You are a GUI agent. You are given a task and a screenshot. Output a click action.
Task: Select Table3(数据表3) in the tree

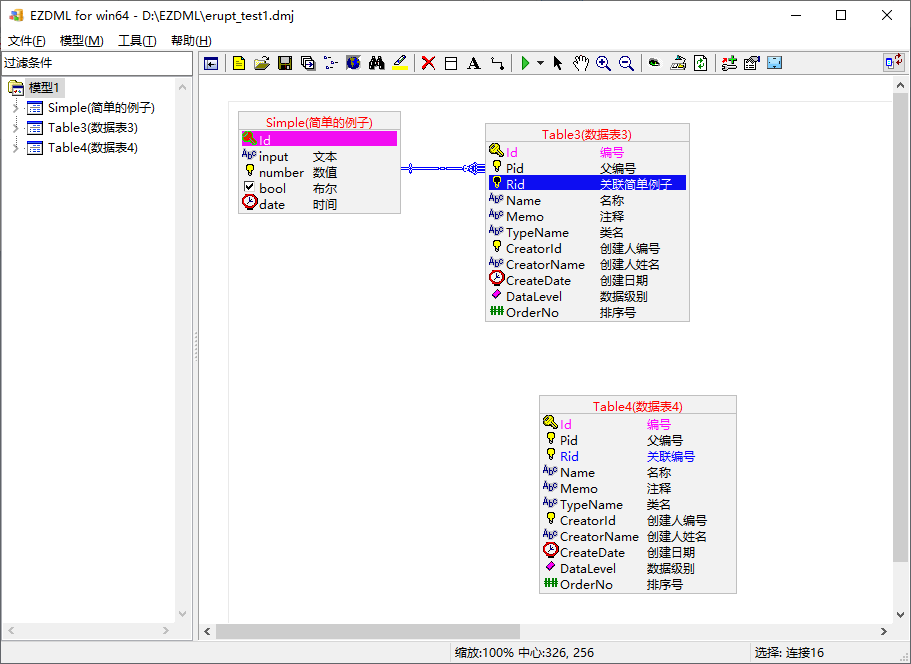click(x=93, y=128)
